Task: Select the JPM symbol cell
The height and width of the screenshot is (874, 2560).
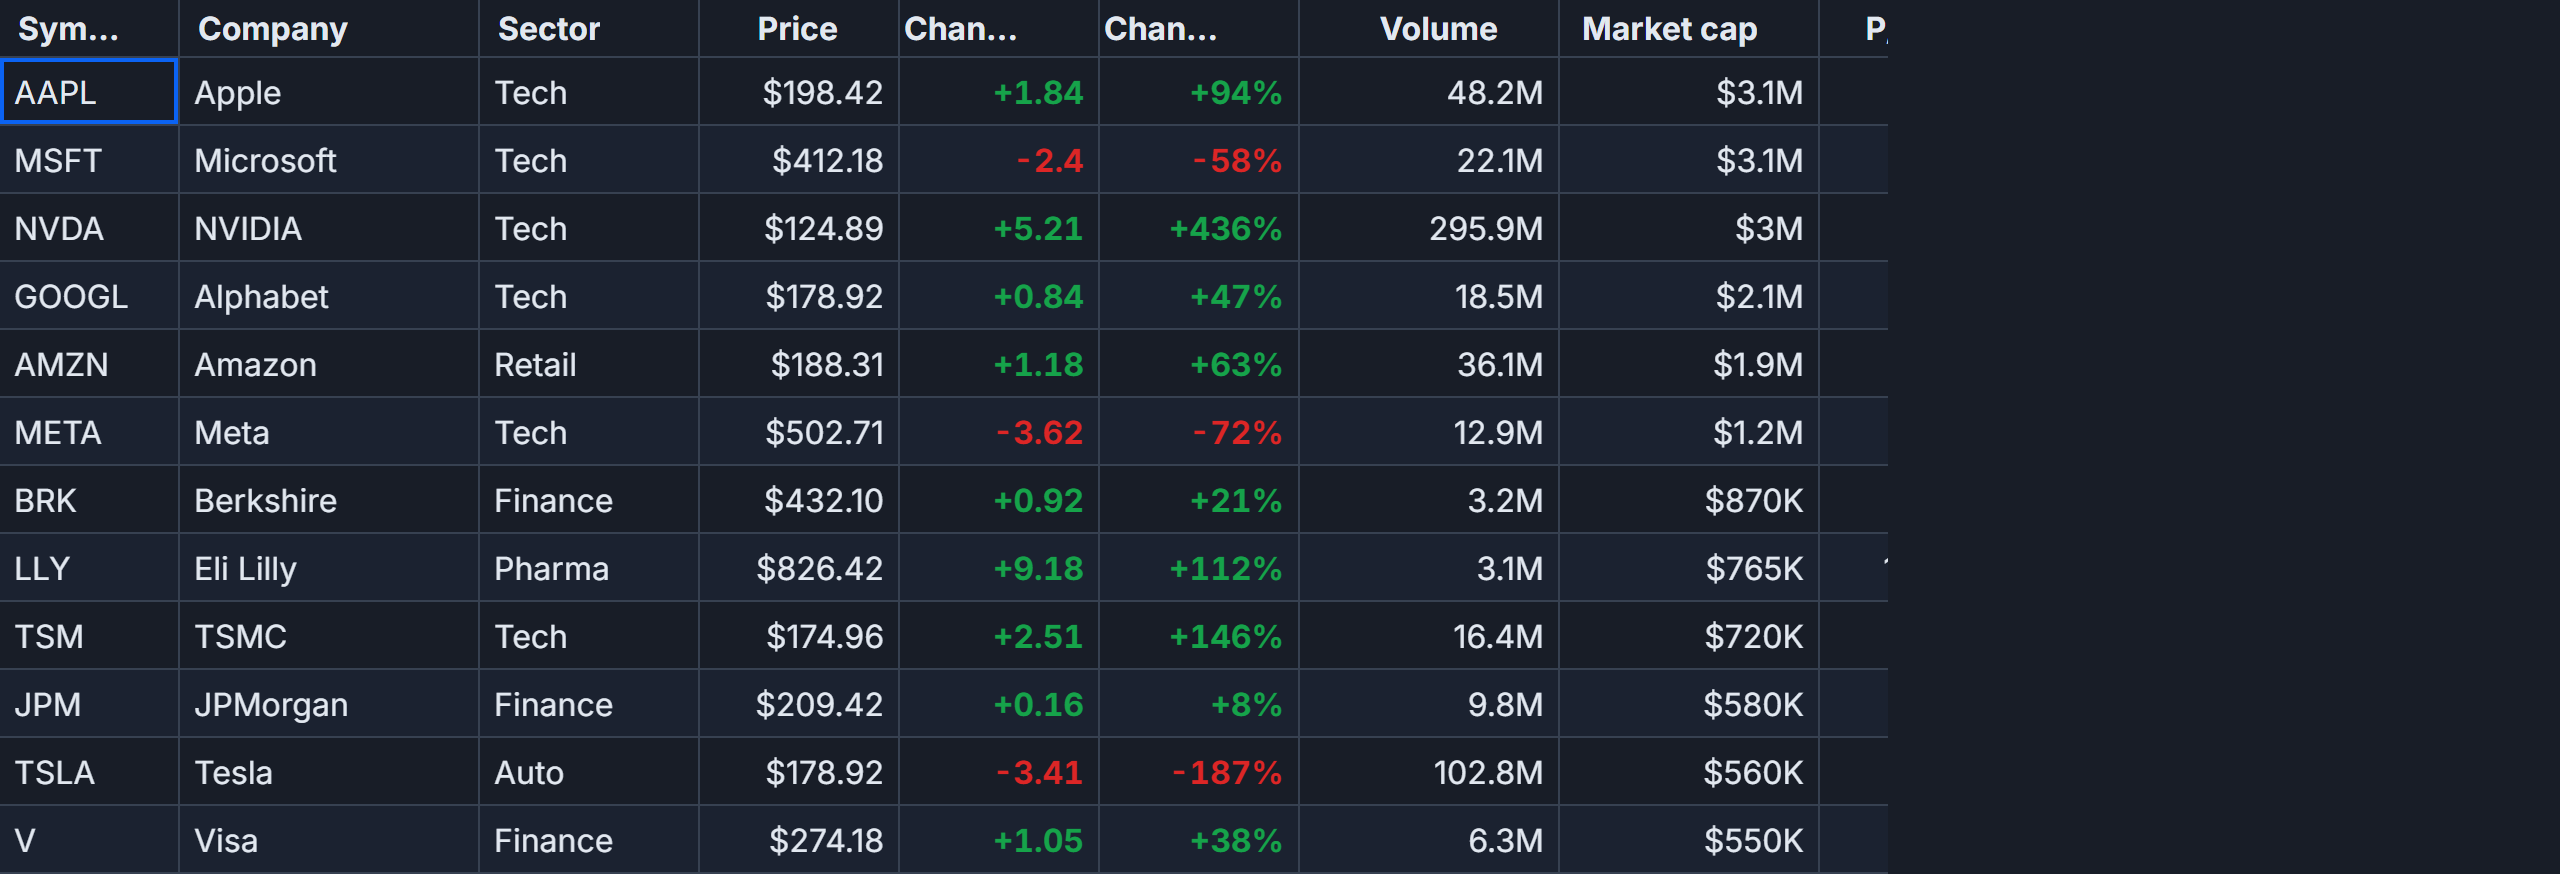Action: tap(89, 704)
